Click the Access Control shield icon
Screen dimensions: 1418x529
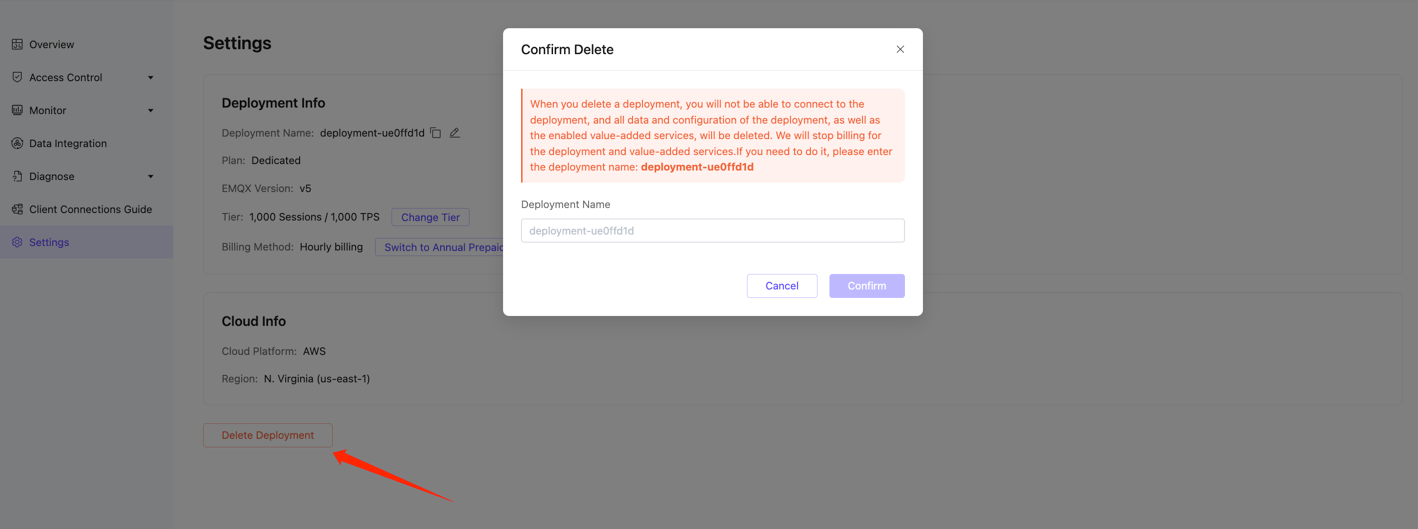17,77
